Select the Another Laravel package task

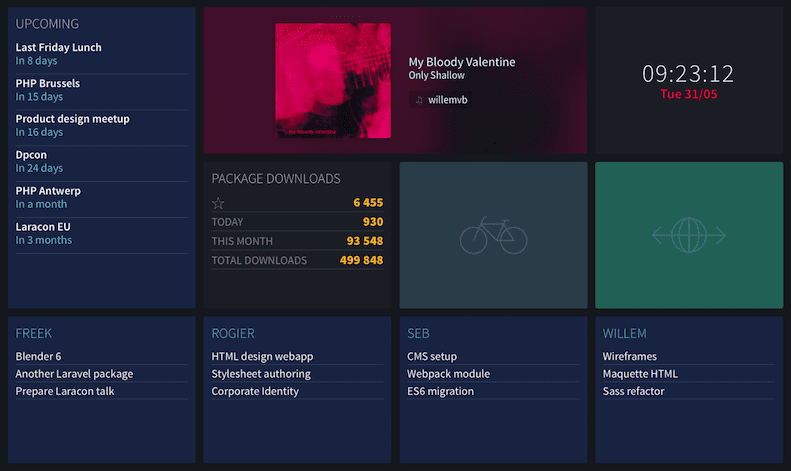[x=74, y=374]
